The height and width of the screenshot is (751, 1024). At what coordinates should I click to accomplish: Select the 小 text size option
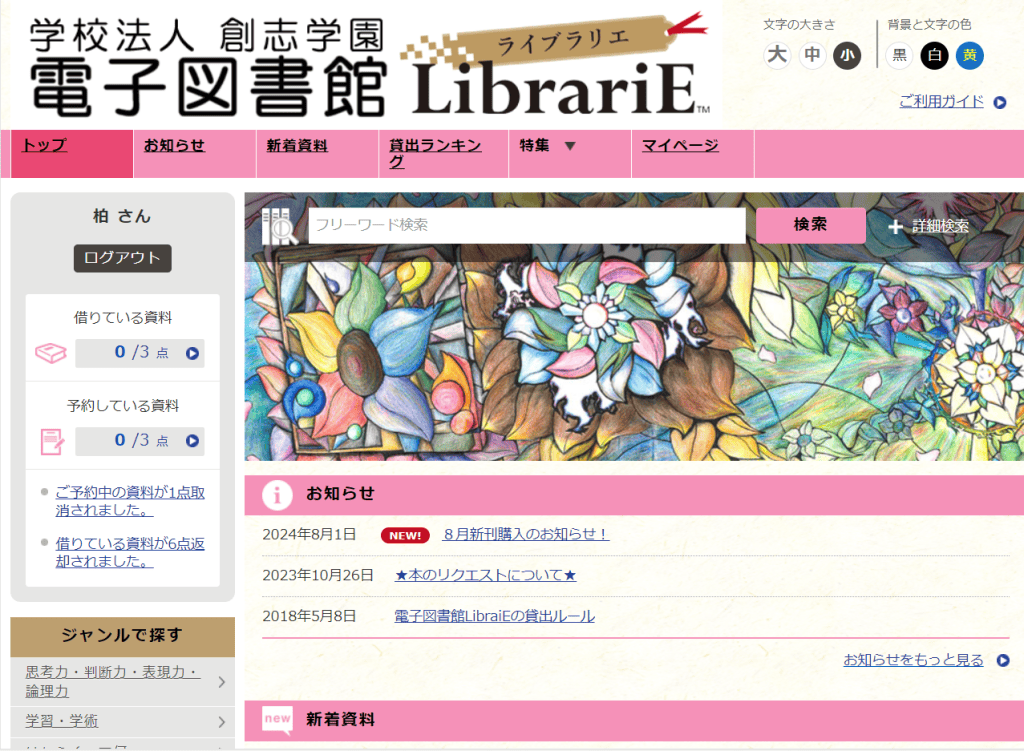click(847, 55)
